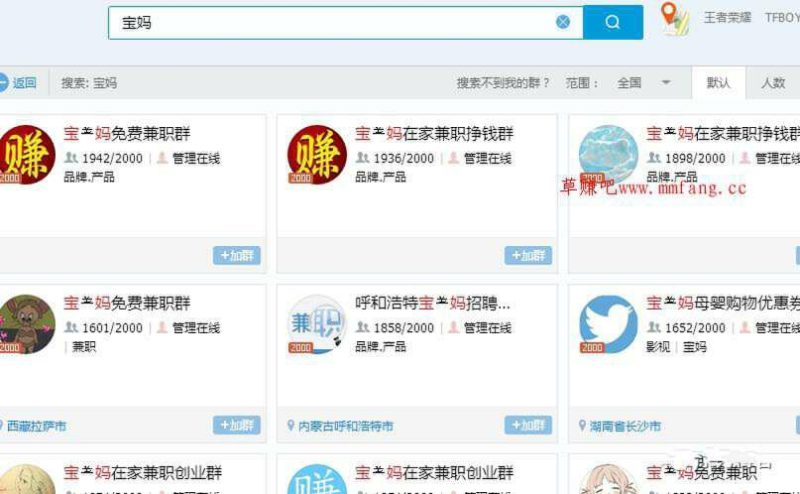Open the title 宝妈在家兼职挣钱群 with 1898 members
Screen dimensions: 800x494
(723, 134)
